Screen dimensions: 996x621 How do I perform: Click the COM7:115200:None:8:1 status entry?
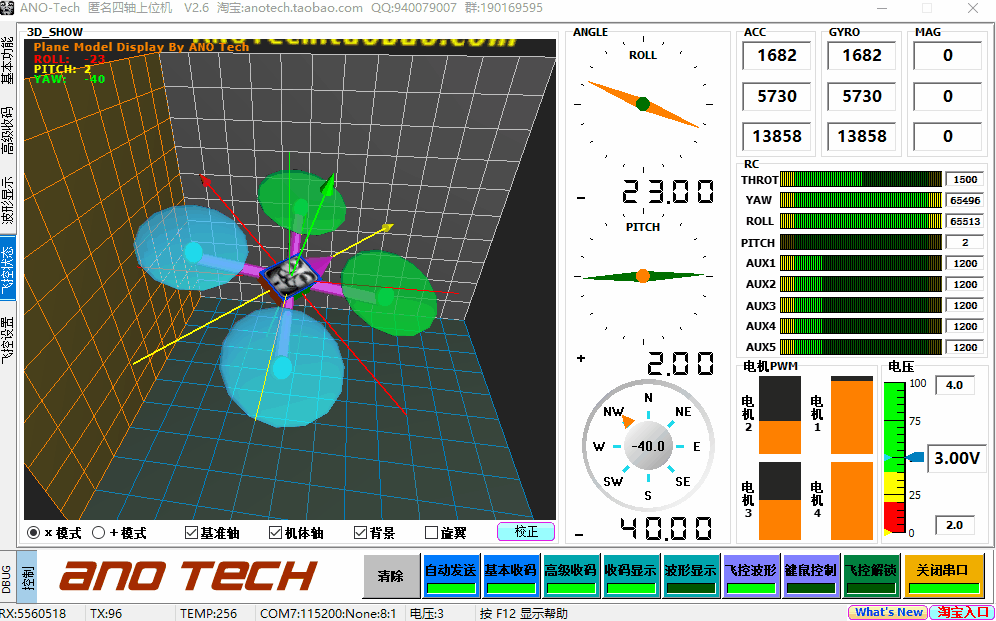(328, 613)
